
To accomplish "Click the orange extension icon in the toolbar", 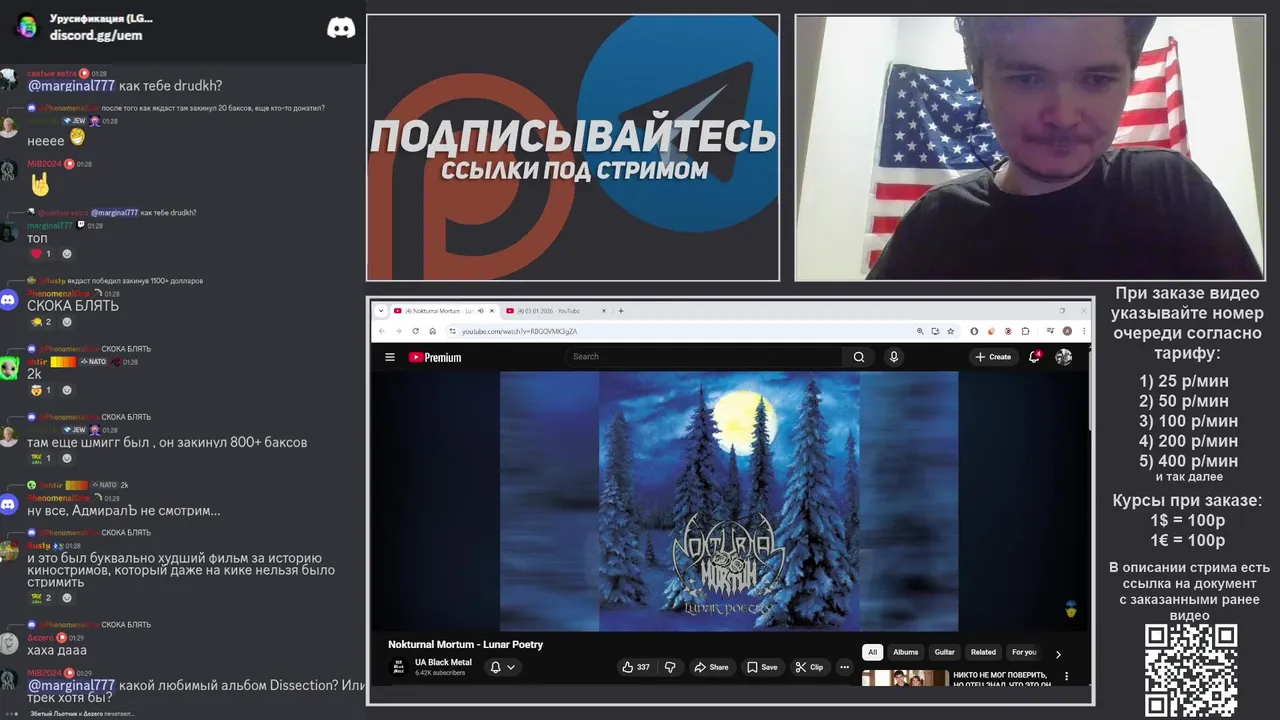I will [x=991, y=331].
